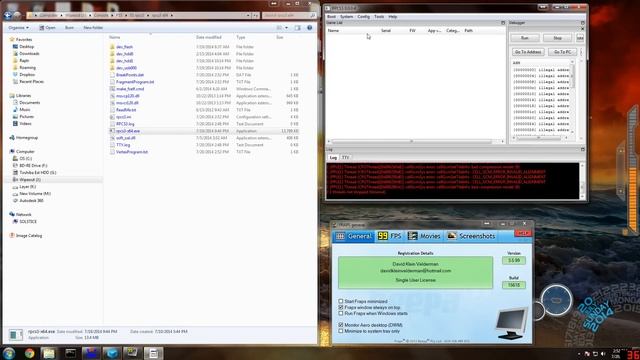Toggle Fraps window always on top
640x360 pixels.
point(341,307)
